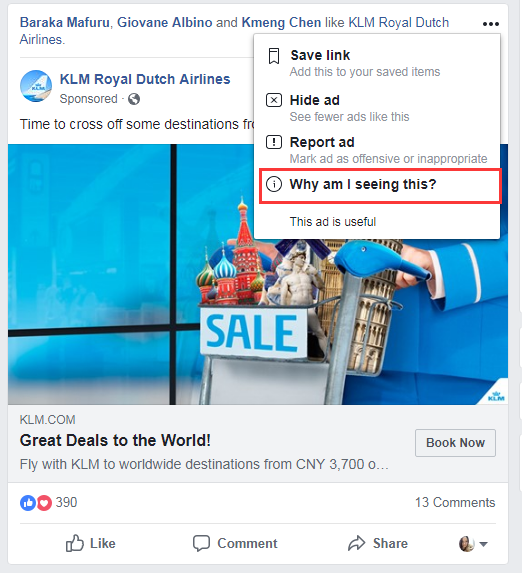This screenshot has width=522, height=573.
Task: Select Why am I seeing this?
Action: coord(380,186)
